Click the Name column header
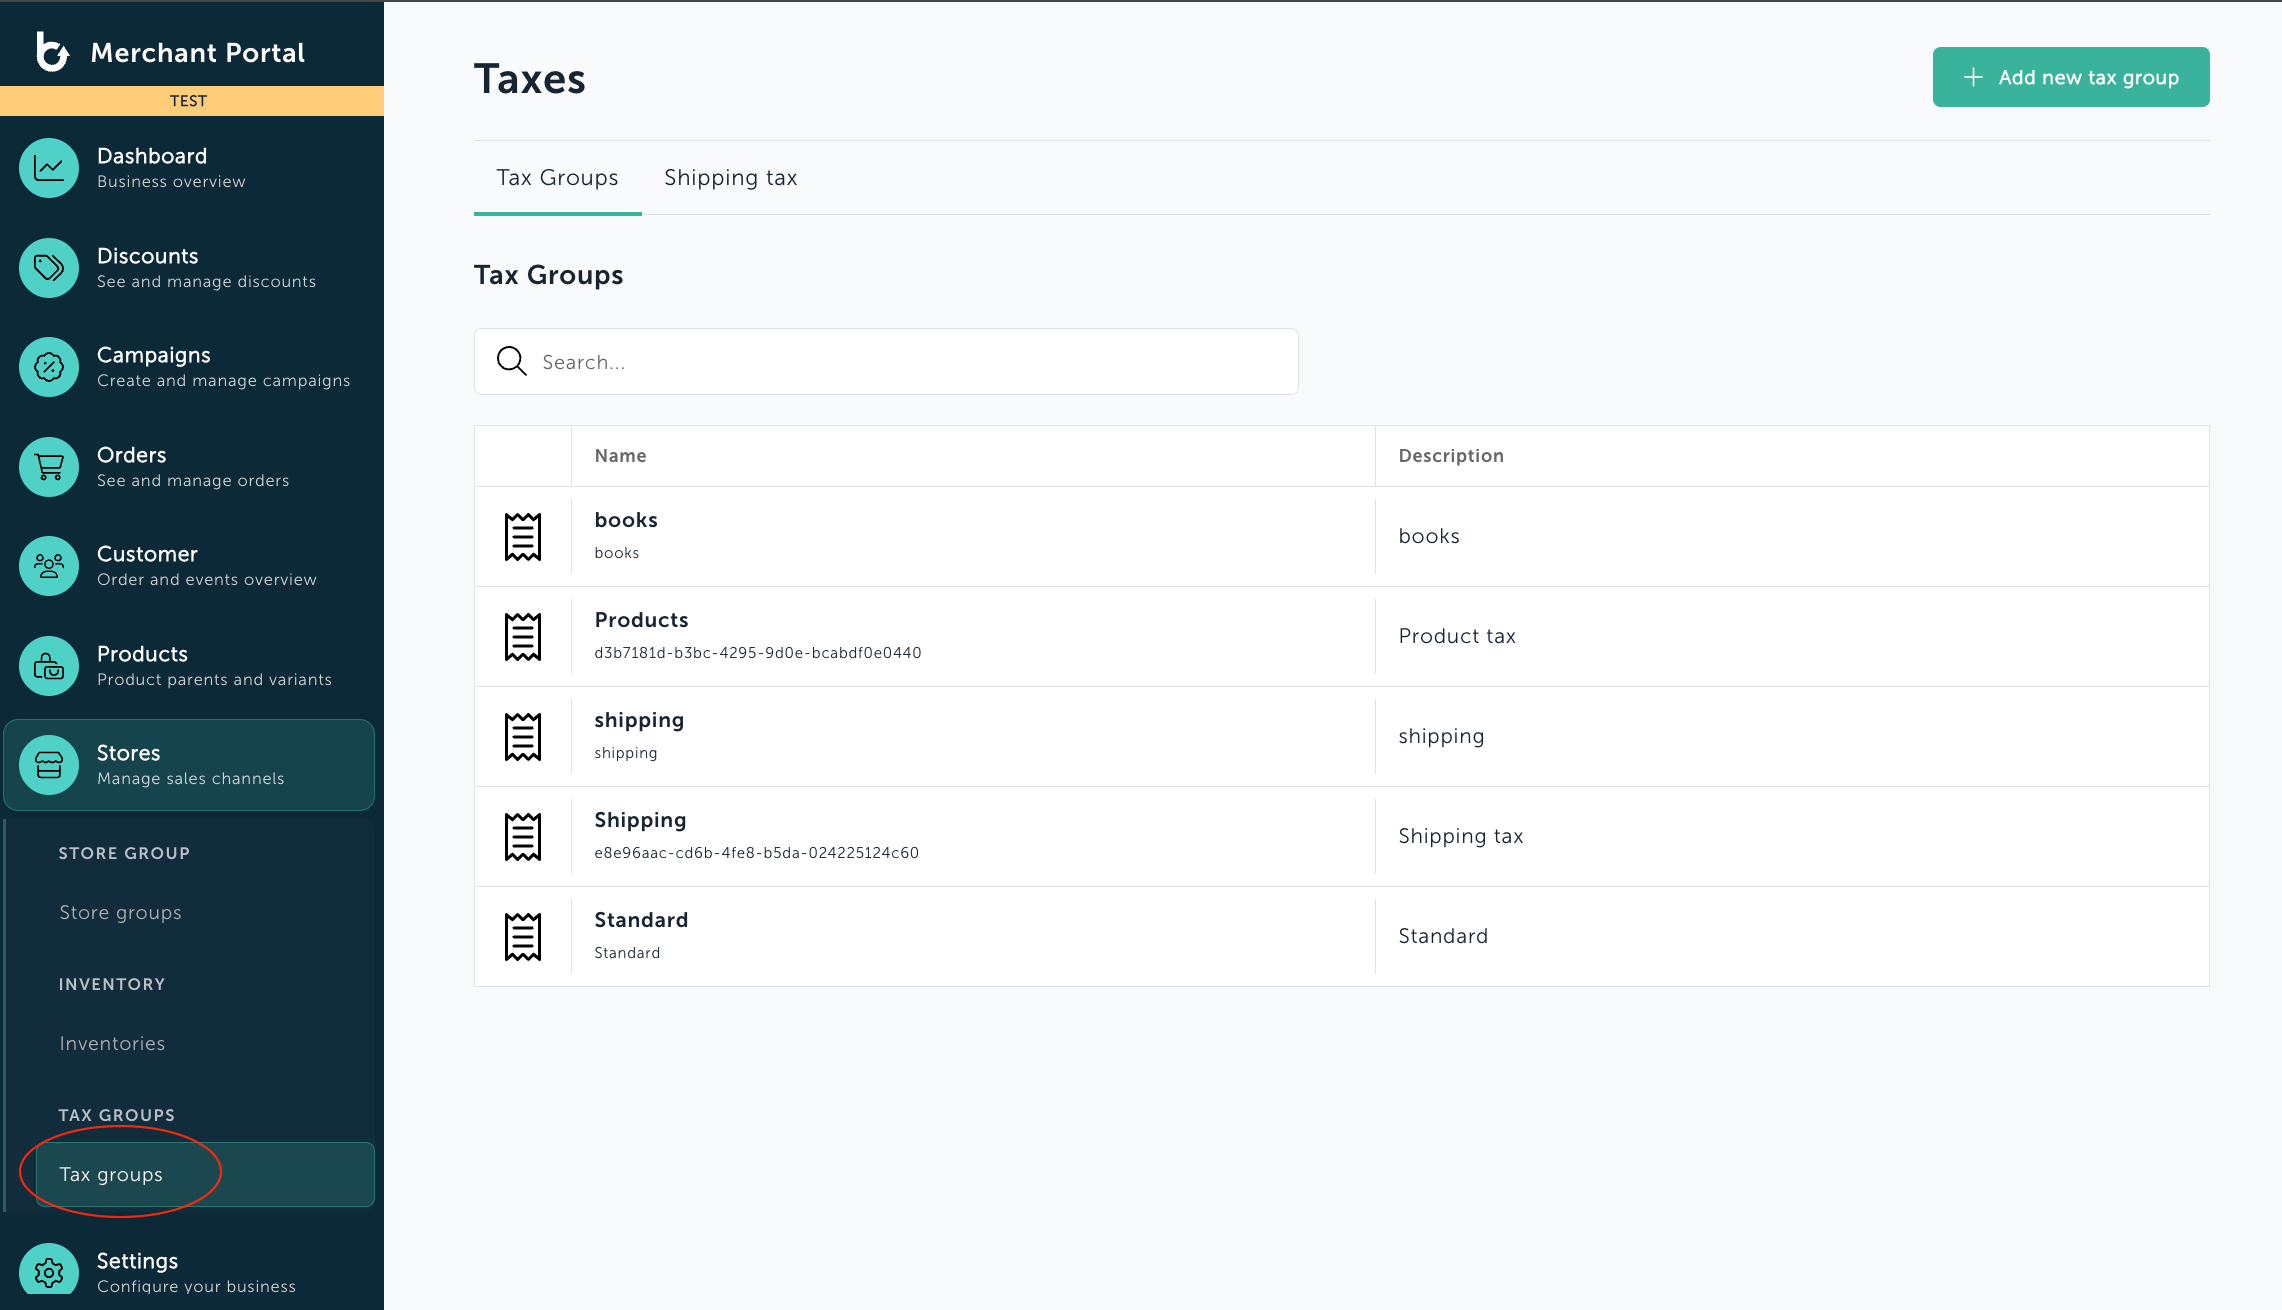Viewport: 2282px width, 1310px height. click(620, 456)
